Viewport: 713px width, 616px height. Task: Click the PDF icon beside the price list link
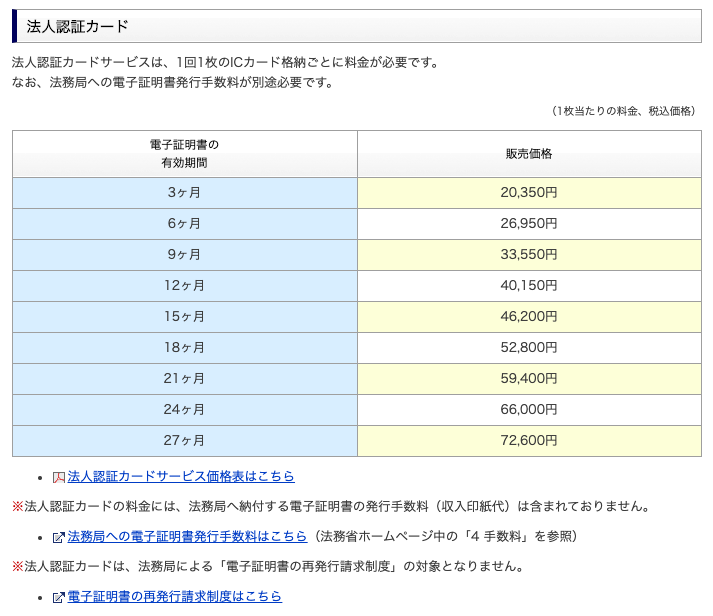[59, 477]
